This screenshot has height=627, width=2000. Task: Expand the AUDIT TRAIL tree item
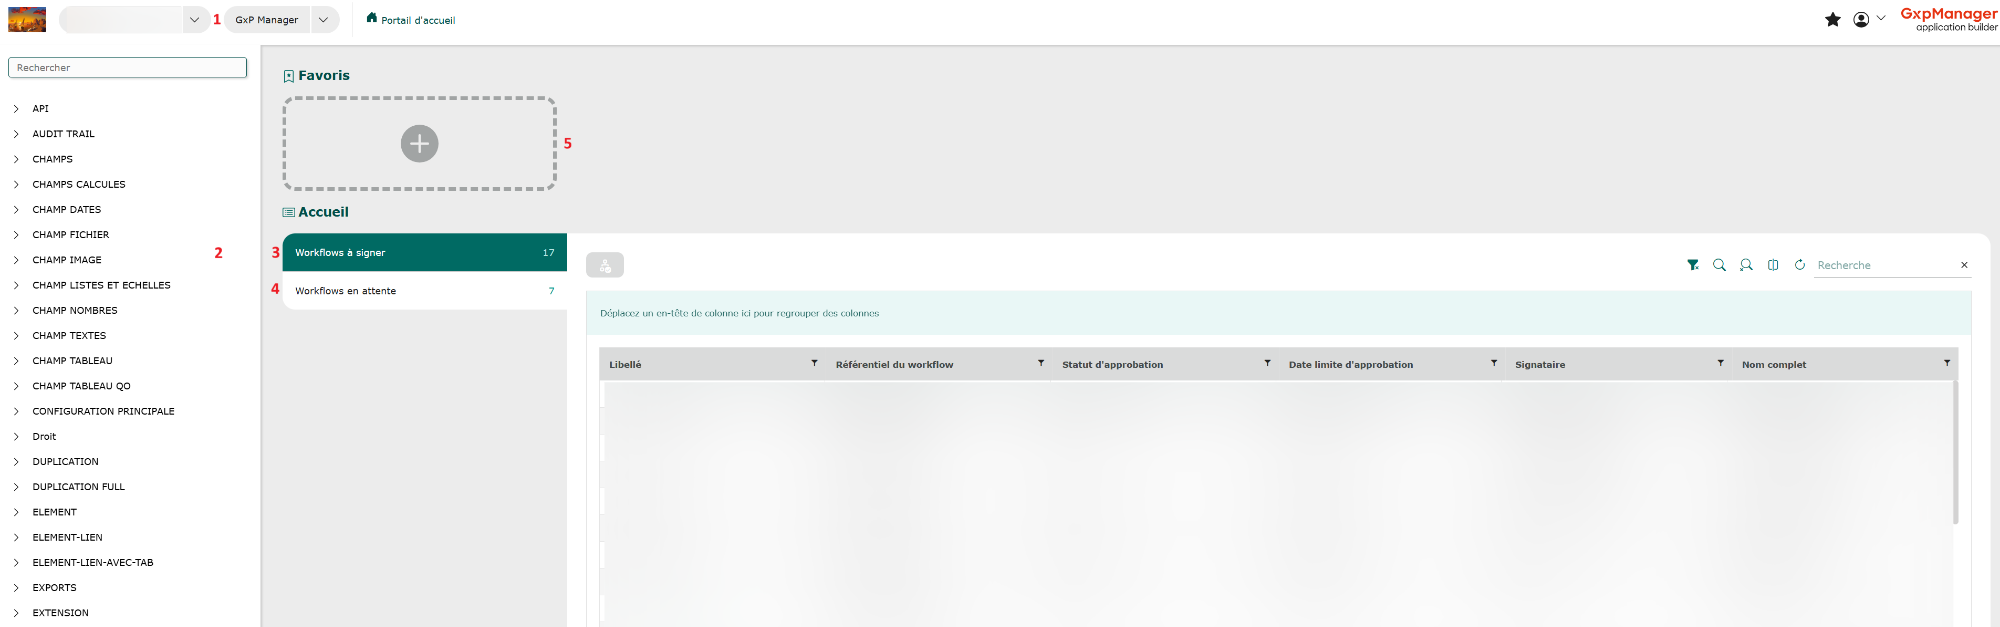tap(16, 134)
